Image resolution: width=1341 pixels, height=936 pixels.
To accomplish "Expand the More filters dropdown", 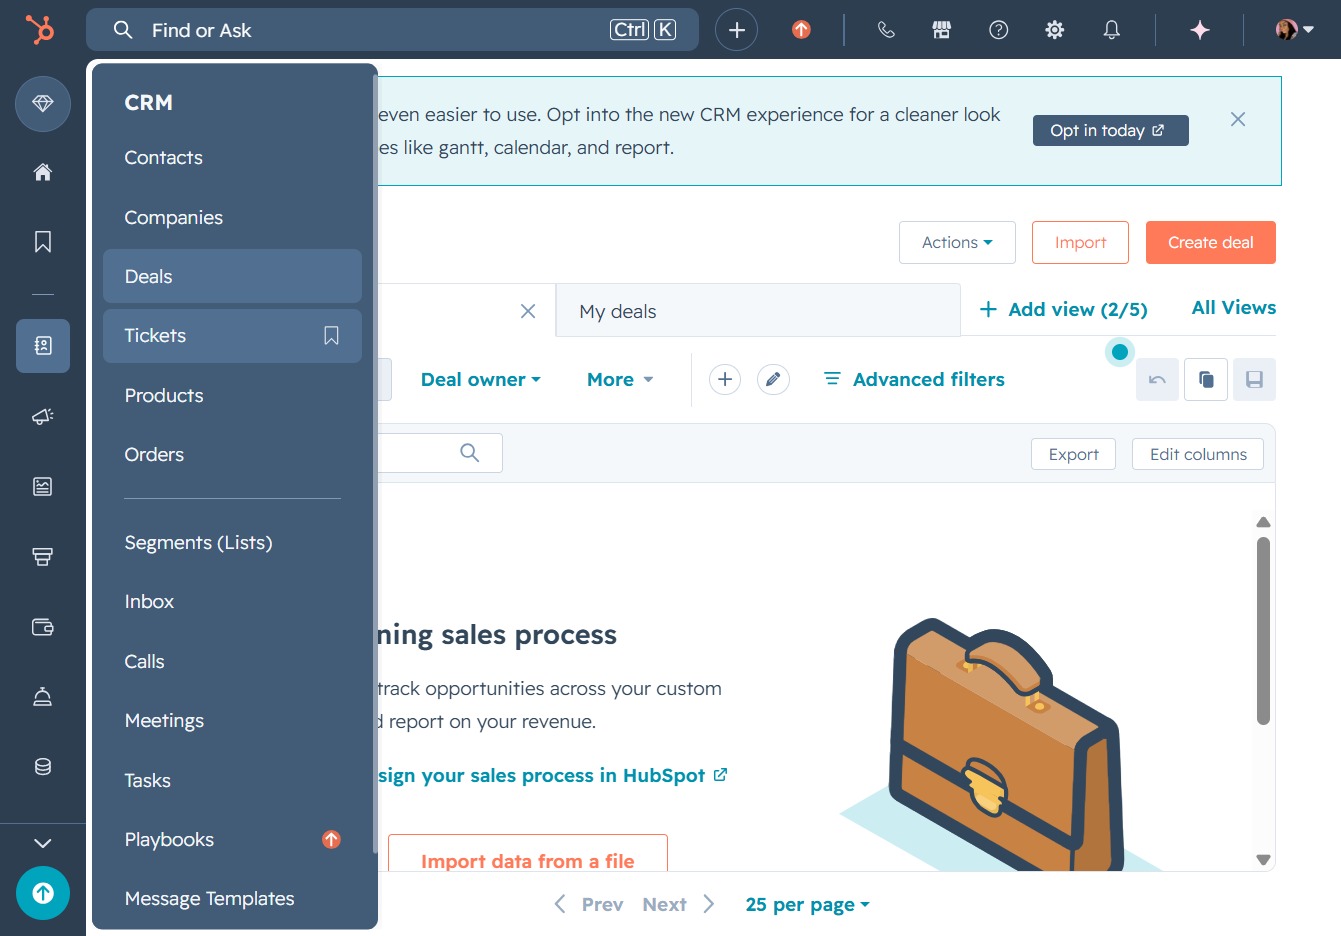I will tap(620, 379).
